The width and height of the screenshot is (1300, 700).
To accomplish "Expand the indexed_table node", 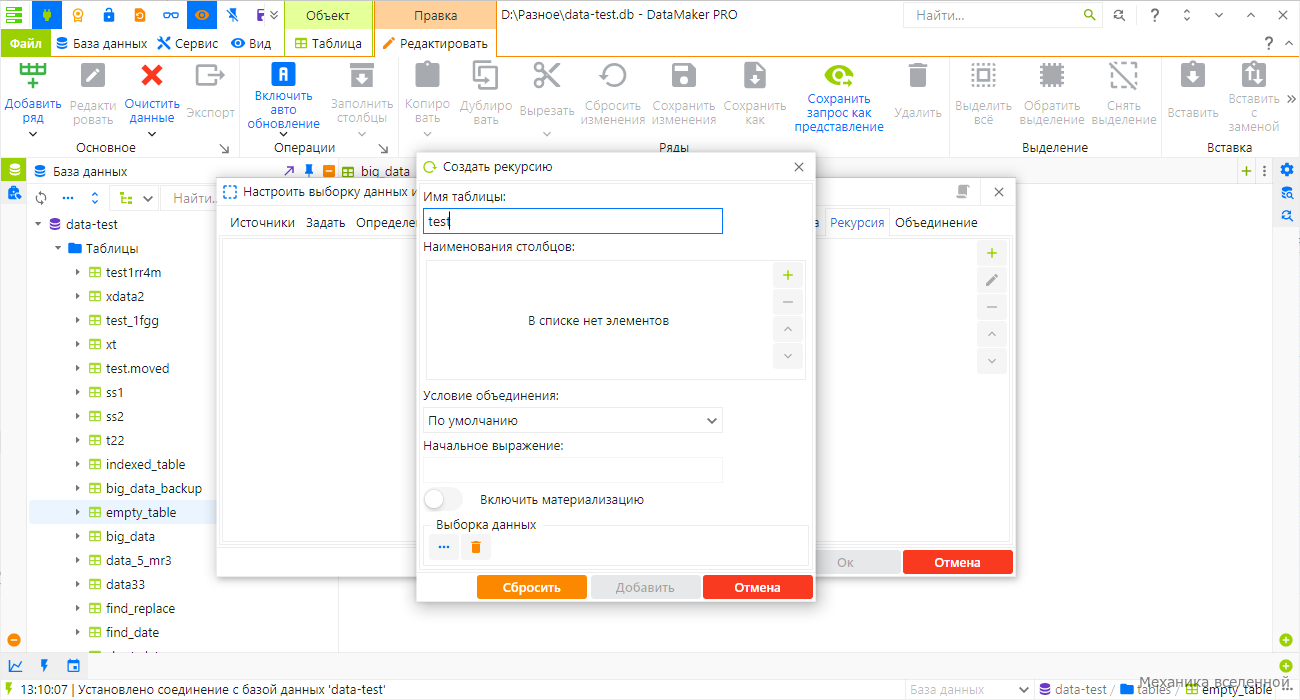I will (x=77, y=464).
